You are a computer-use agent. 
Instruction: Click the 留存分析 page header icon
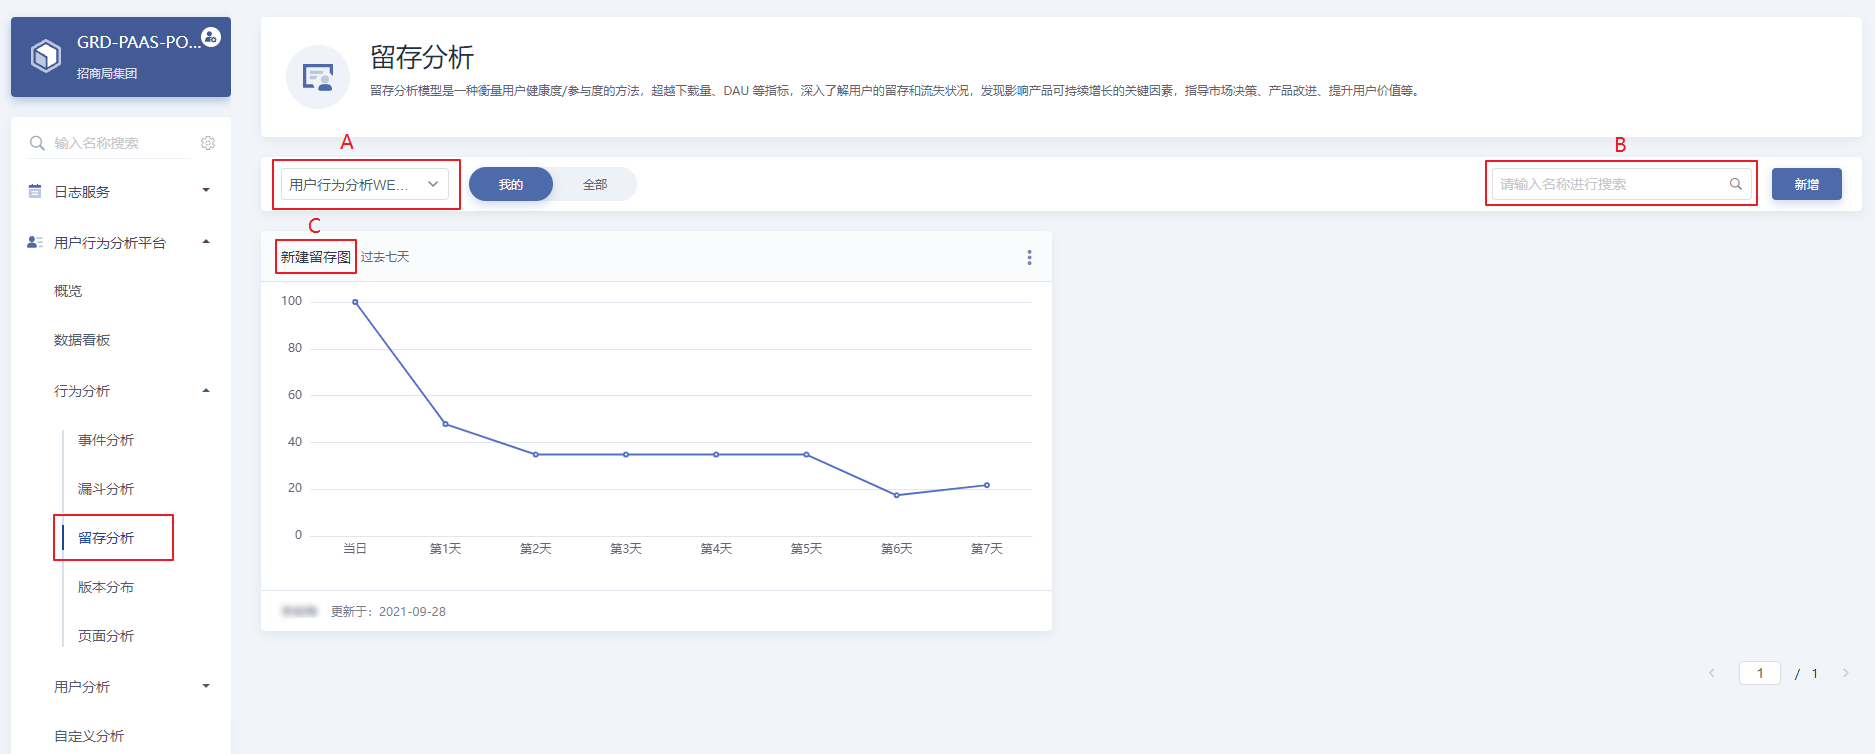point(318,77)
